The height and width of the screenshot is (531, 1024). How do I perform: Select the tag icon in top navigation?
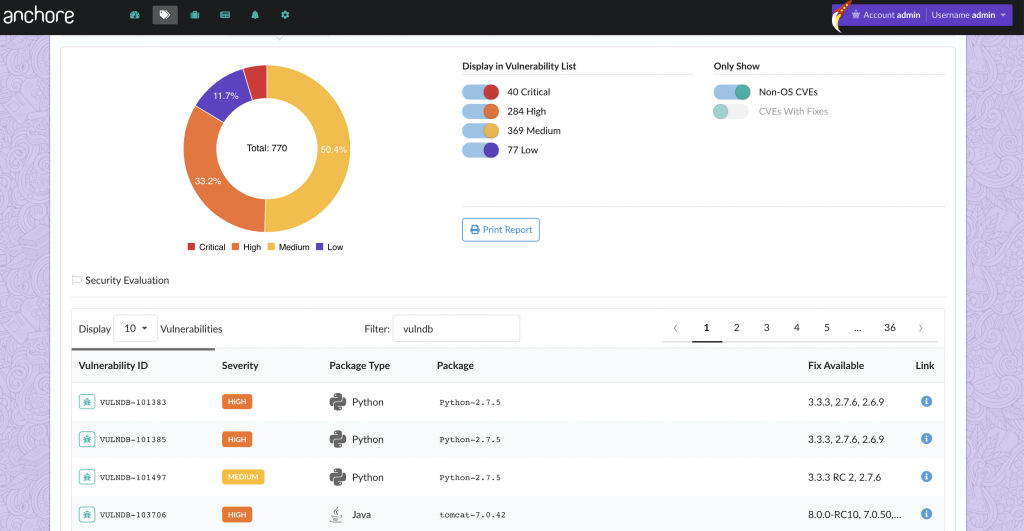pos(165,15)
